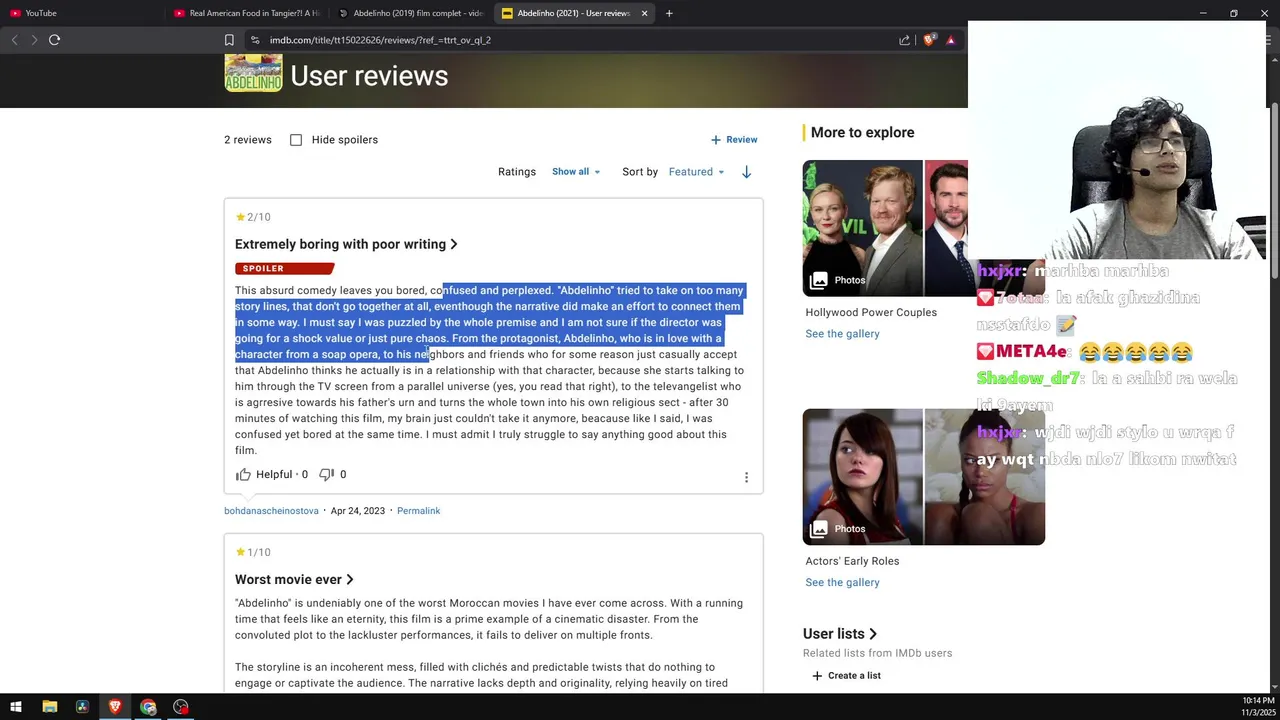Click Brave browser taskbar icon
This screenshot has width=1280, height=720.
[x=115, y=707]
